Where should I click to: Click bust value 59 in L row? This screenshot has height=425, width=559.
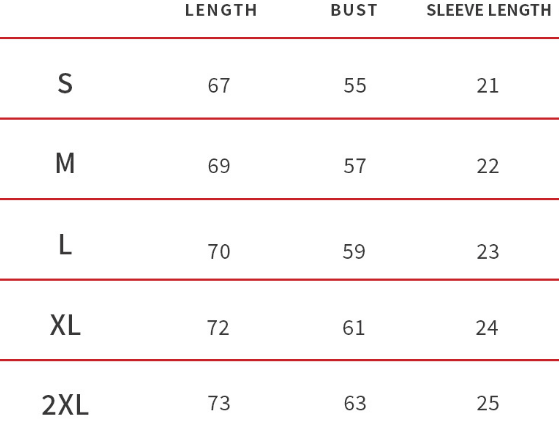pos(354,252)
